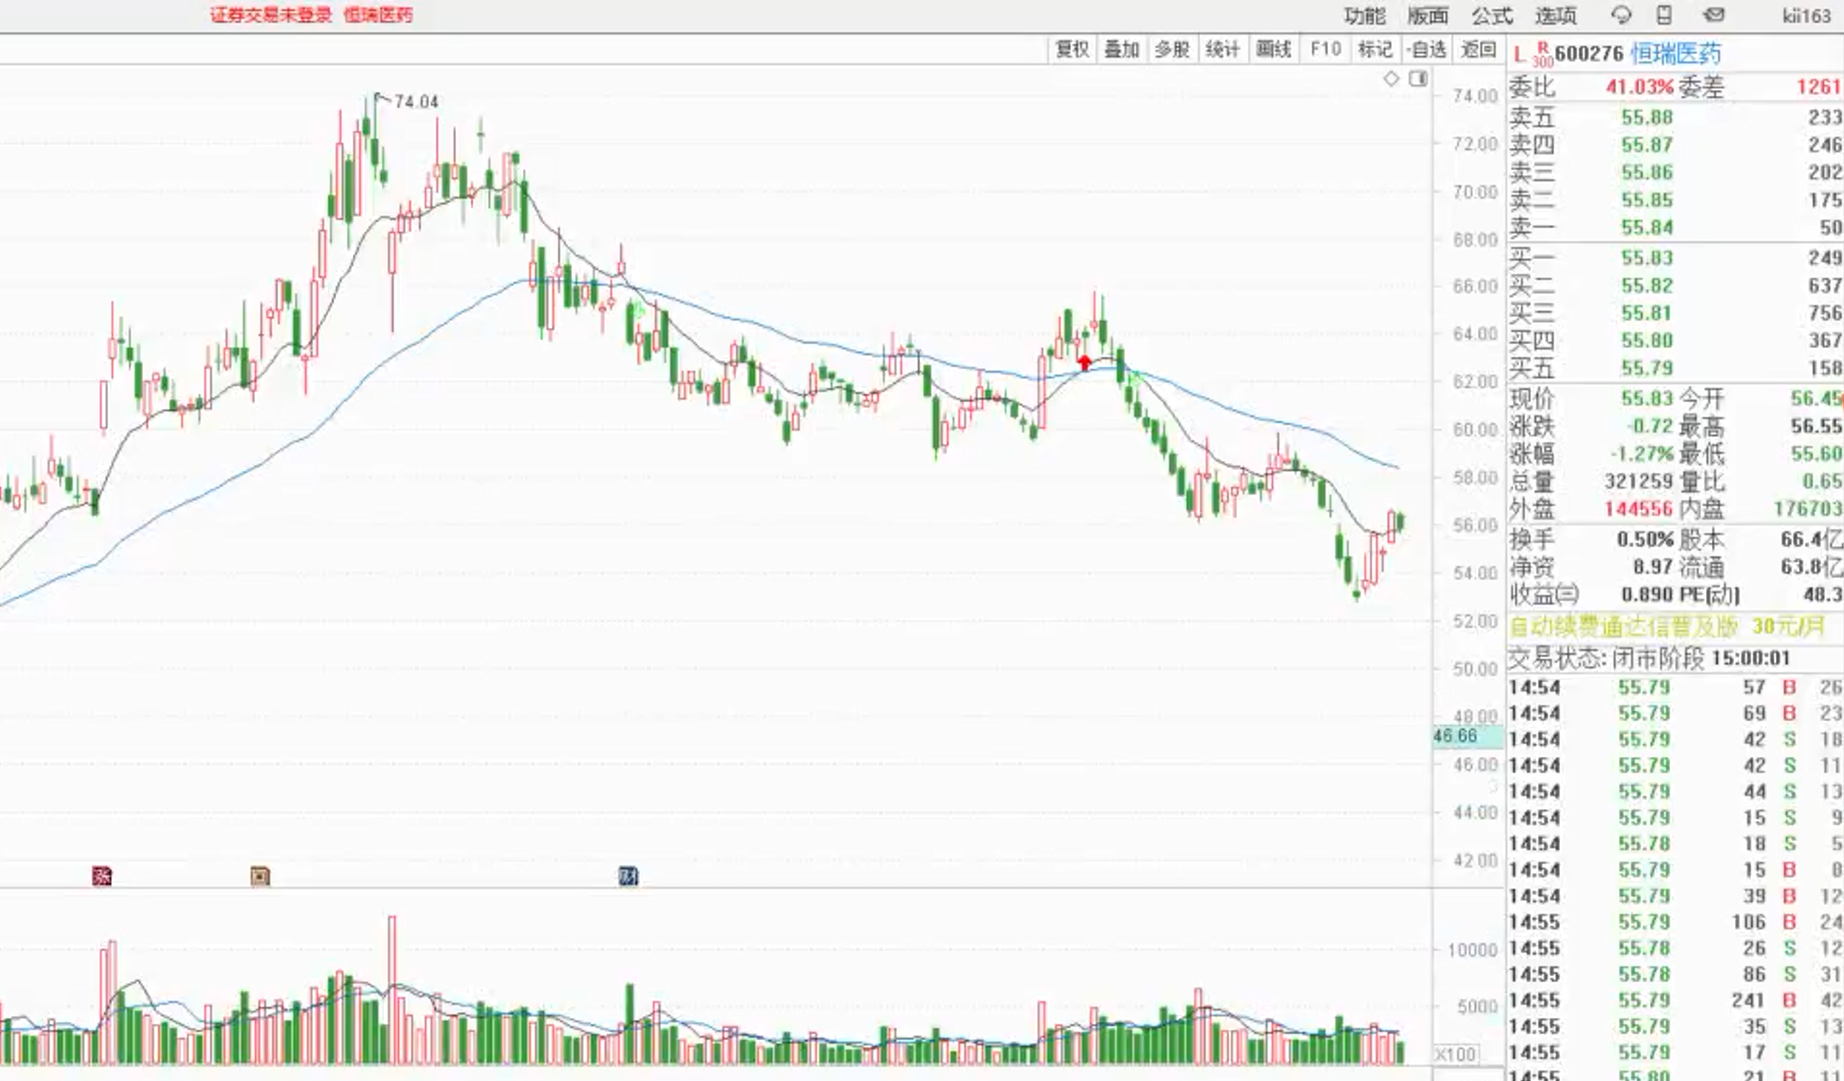
Task: Click the 叠加 toolbar button
Action: pyautogui.click(x=1122, y=49)
